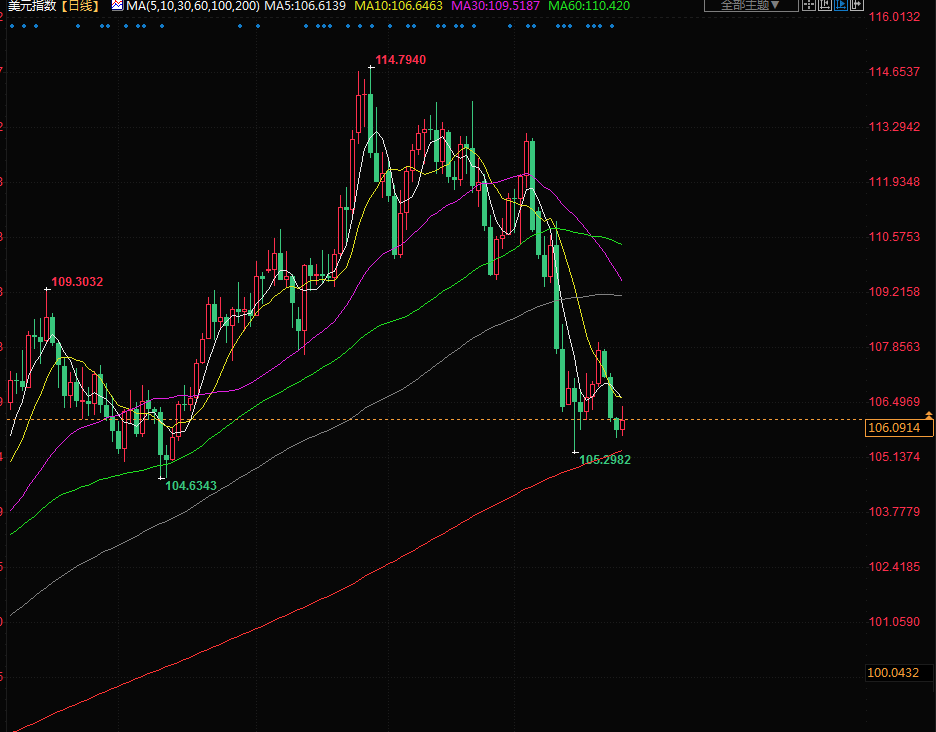Click the green MA60:110.420 legend label
Viewport: 936px width, 732px height.
pyautogui.click(x=590, y=6)
